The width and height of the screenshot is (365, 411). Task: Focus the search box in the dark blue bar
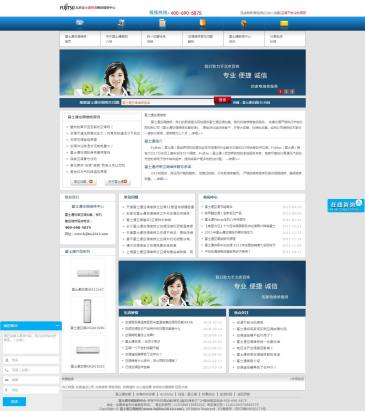coord(167,102)
